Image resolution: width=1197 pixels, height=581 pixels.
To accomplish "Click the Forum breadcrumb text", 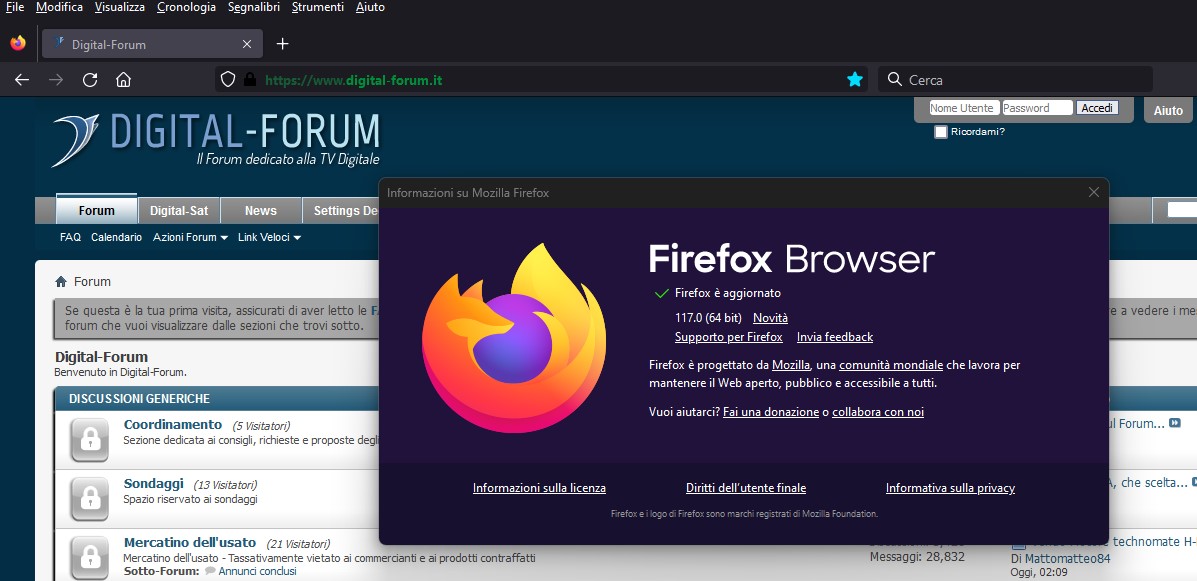I will (x=92, y=282).
